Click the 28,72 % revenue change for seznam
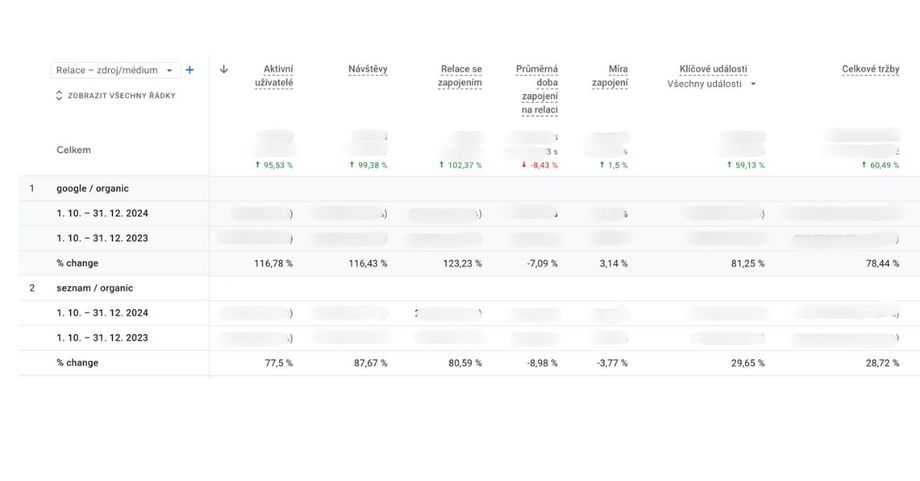Screen dimensions: 920x481 (877, 363)
